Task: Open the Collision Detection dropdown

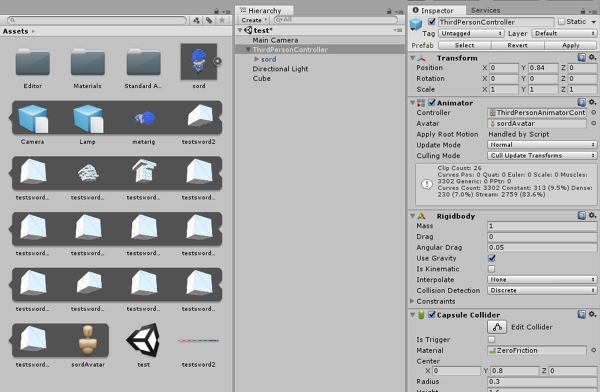Action: pos(542,290)
